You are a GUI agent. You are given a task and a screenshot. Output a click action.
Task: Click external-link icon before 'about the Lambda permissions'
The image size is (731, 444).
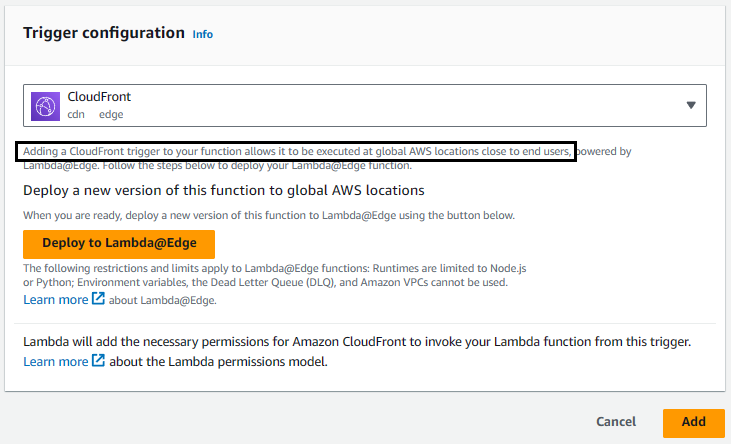coord(98,361)
